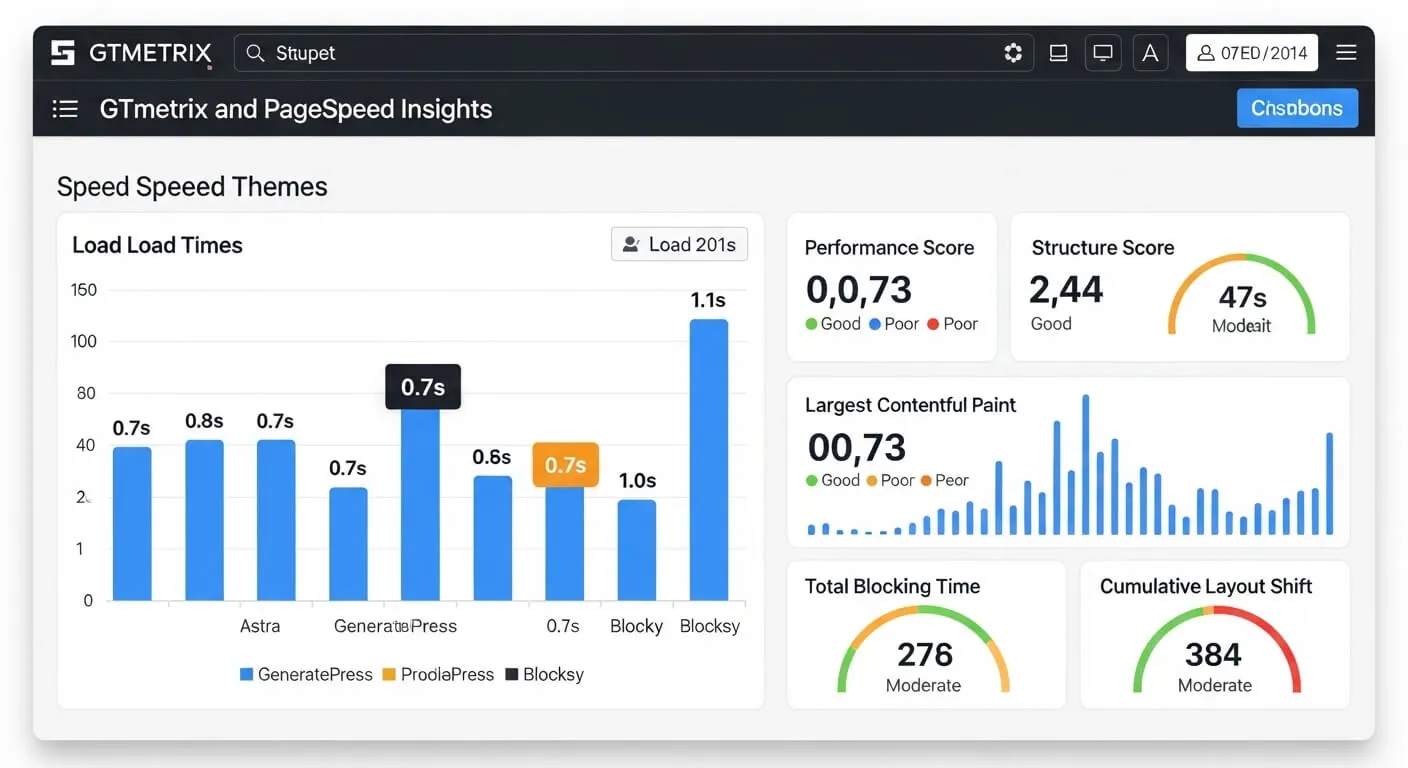Click the red Poor dot in Performance Score
1408x768 pixels.
tap(933, 324)
